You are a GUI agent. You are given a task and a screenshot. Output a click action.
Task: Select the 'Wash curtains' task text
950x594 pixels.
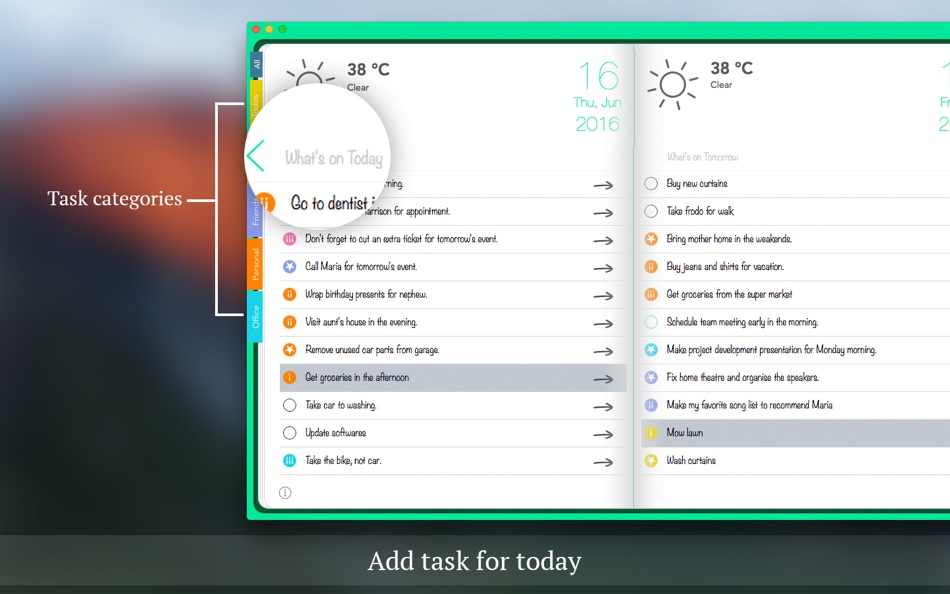tap(691, 461)
